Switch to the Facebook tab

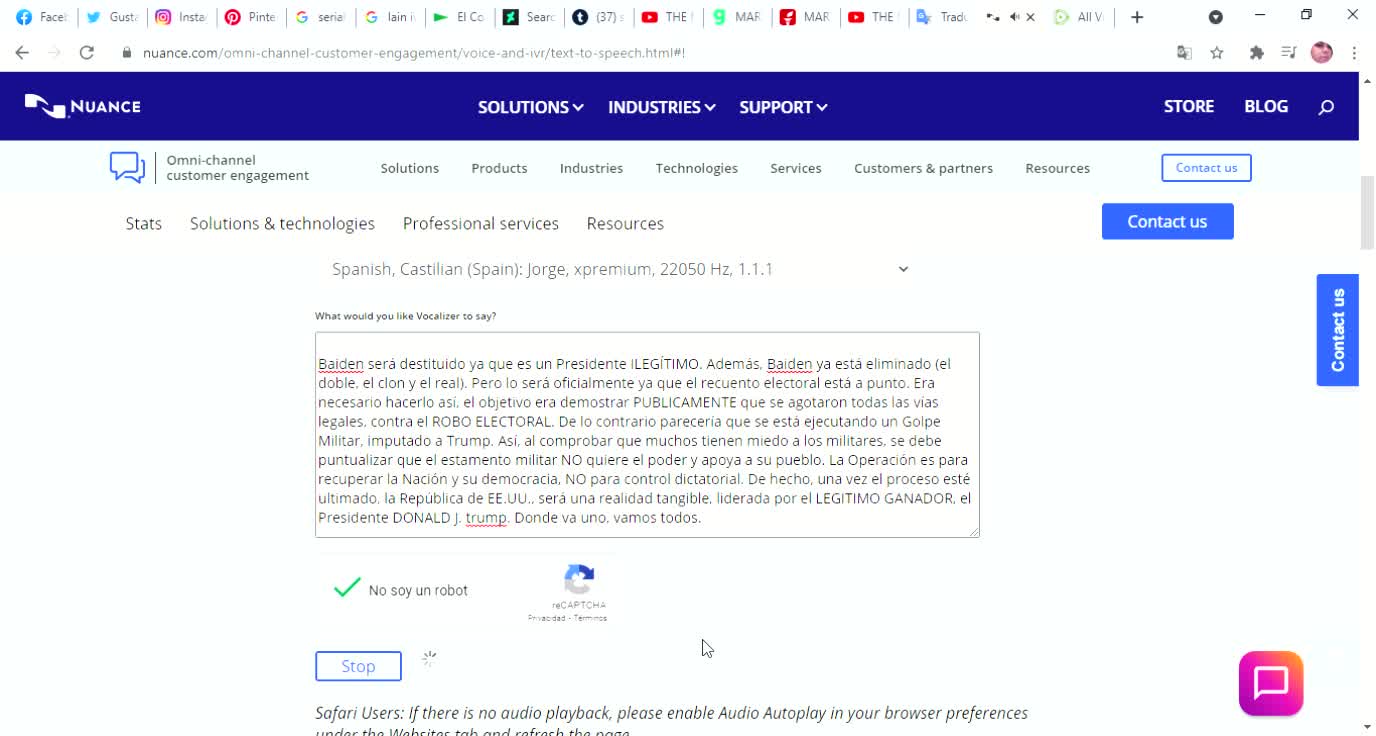coord(42,17)
